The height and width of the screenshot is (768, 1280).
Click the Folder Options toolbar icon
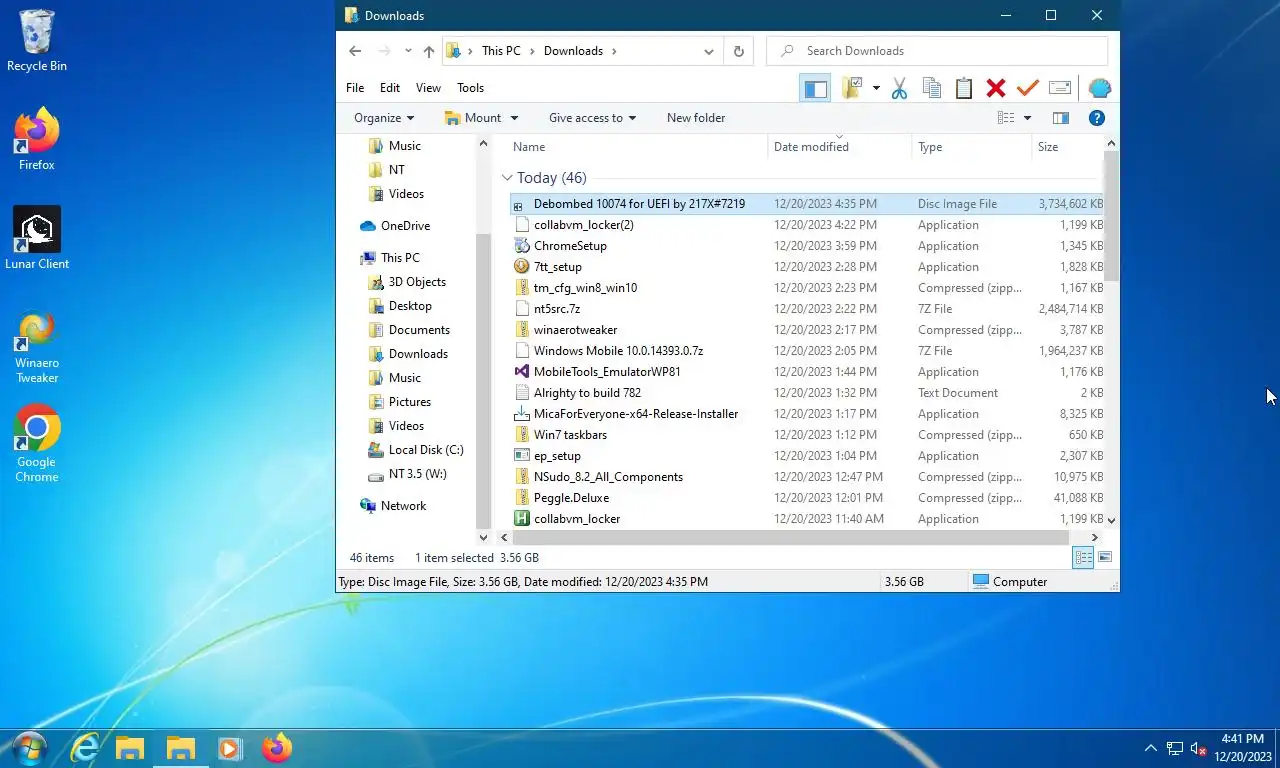tap(852, 88)
